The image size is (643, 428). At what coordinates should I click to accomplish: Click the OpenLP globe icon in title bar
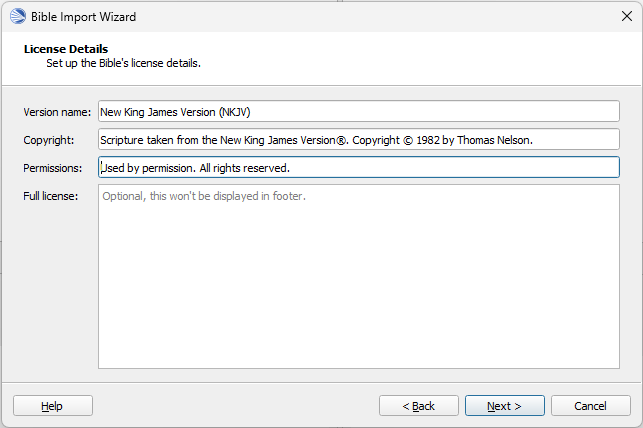click(18, 16)
